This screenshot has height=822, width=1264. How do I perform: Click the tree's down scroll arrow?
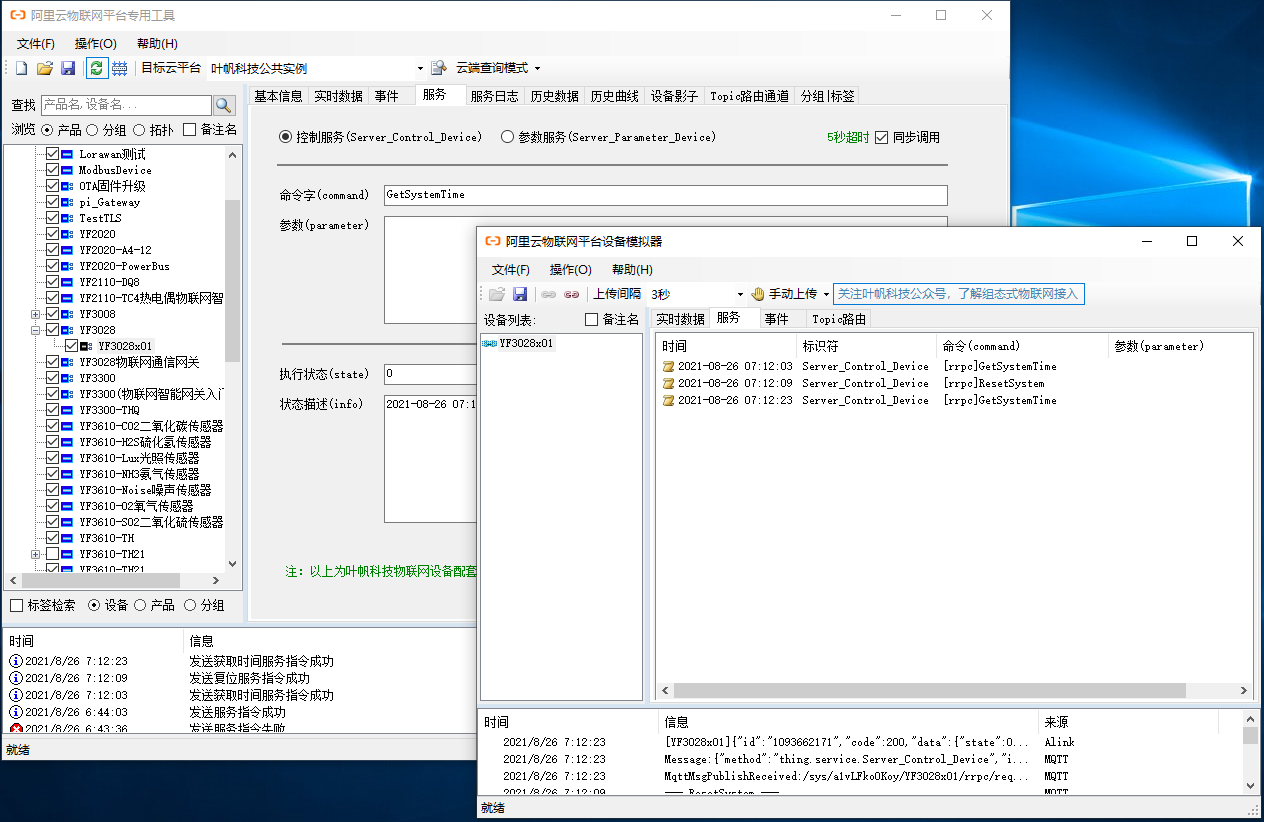[233, 564]
